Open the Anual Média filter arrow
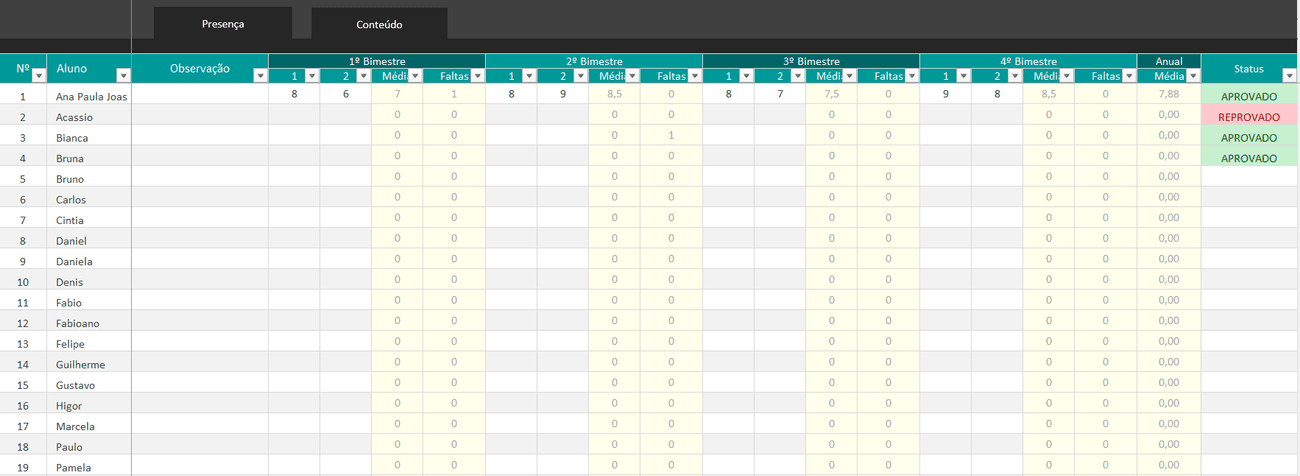The image size is (1300, 476). 1192,76
